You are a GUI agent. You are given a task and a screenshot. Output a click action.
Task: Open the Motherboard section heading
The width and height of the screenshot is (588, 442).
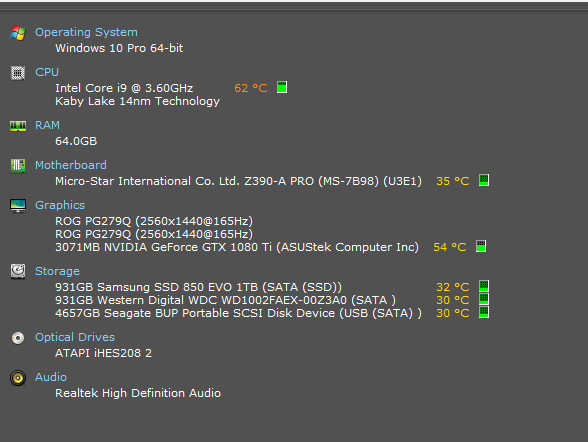(71, 165)
